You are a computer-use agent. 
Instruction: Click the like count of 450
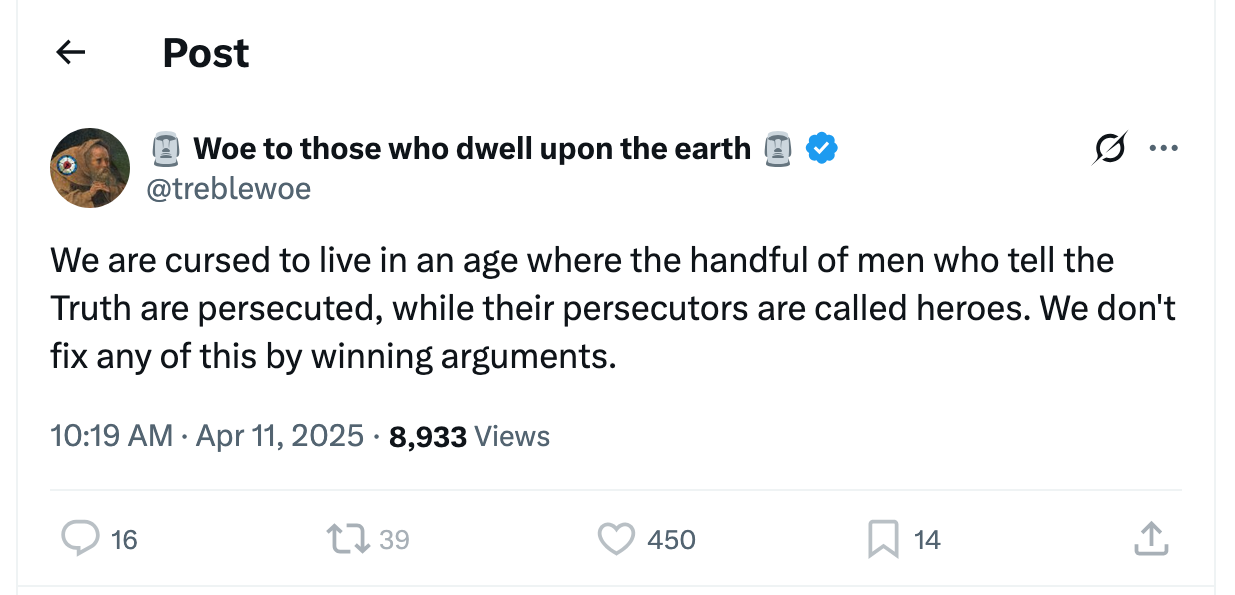[671, 541]
